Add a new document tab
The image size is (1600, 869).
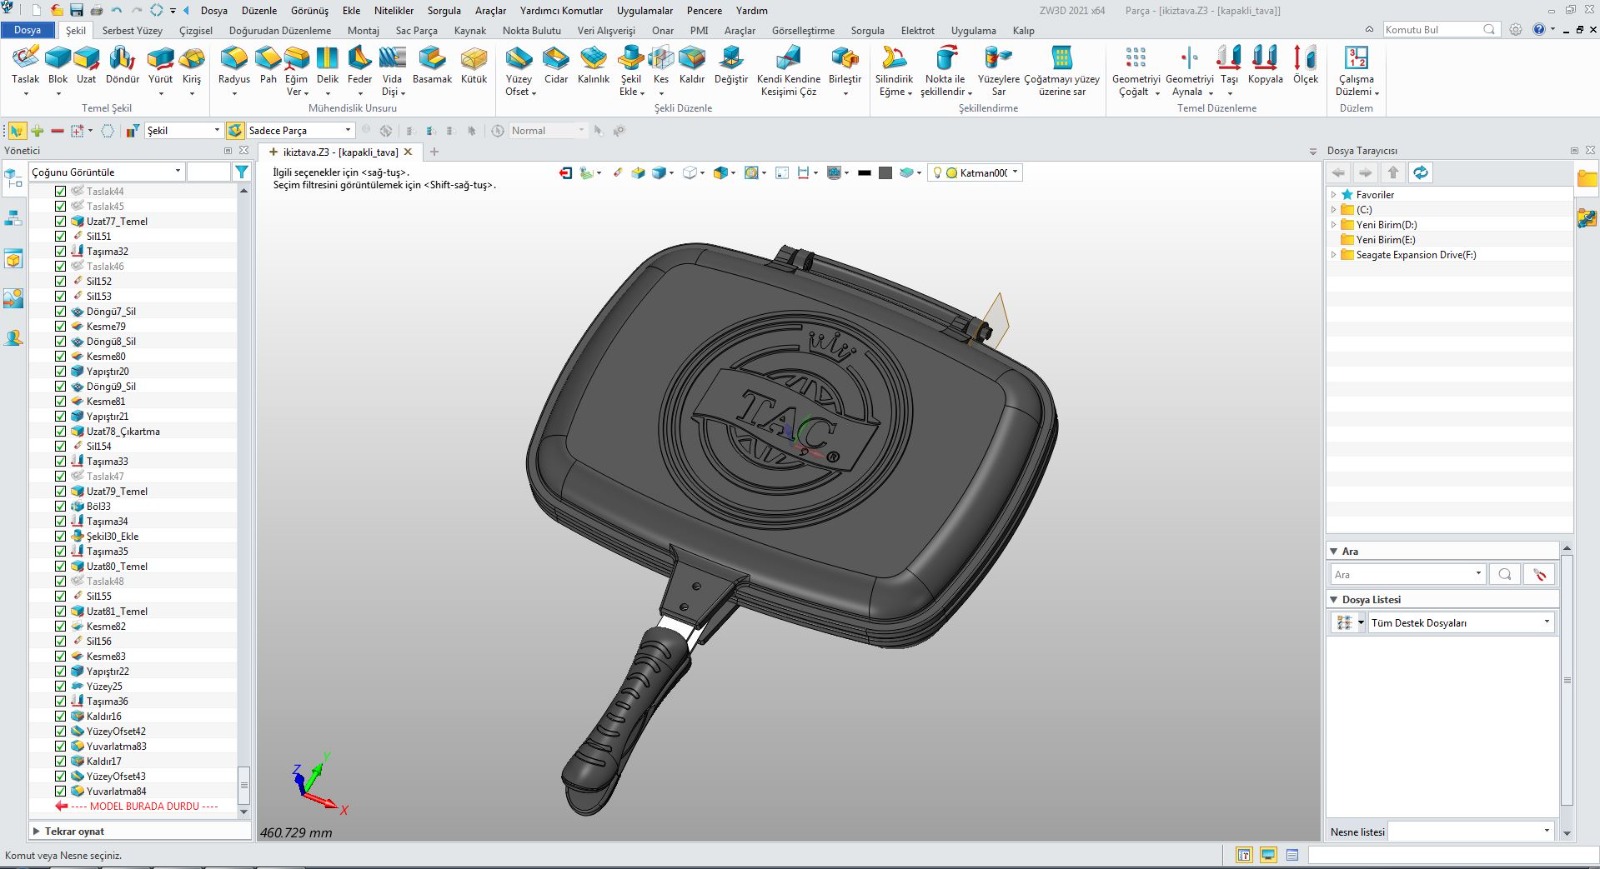tap(434, 152)
